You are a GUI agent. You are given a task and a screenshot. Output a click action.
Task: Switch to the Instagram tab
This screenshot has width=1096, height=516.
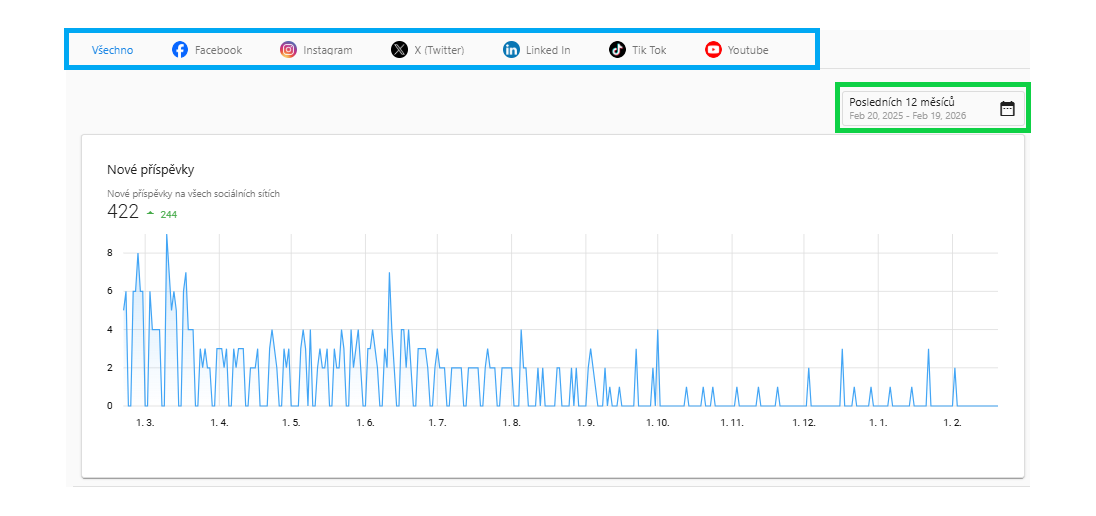point(316,50)
